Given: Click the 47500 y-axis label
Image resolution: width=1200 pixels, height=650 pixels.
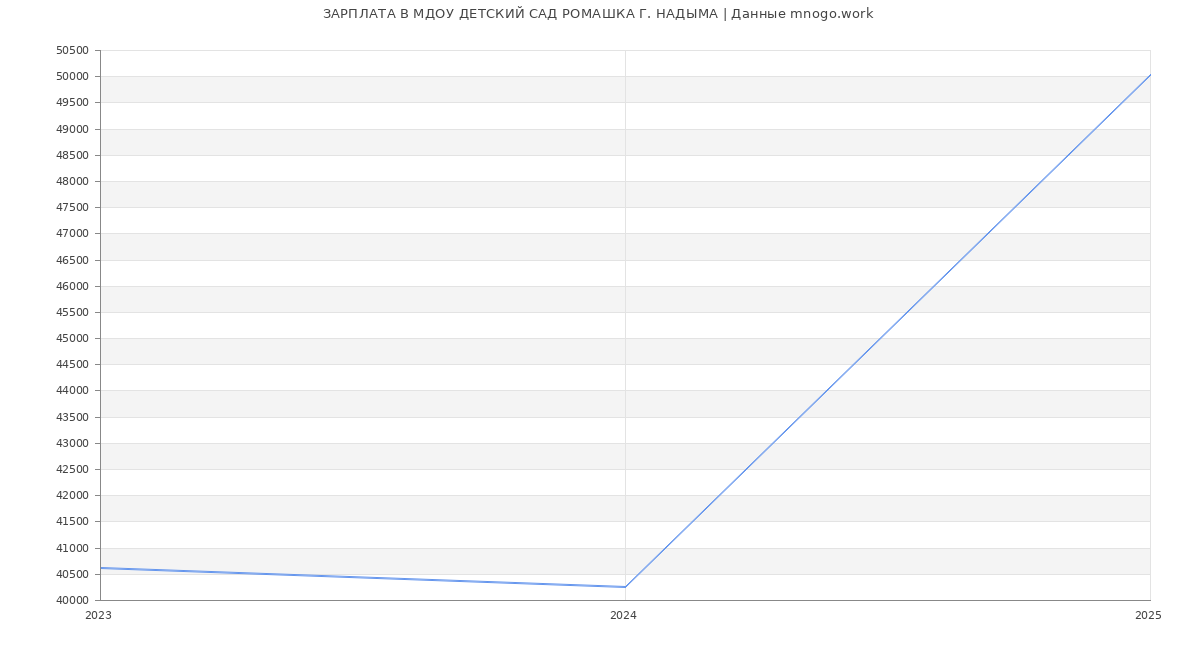Looking at the screenshot, I should (x=72, y=208).
